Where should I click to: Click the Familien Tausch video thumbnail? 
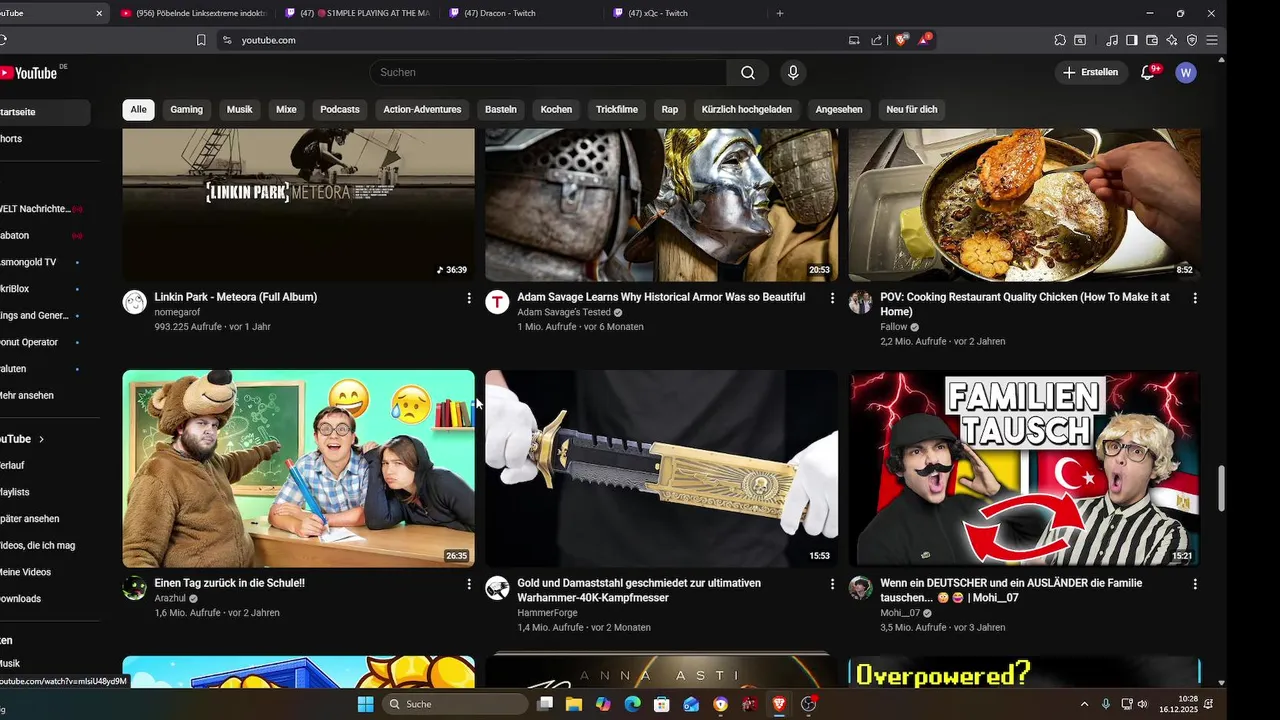[x=1024, y=469]
